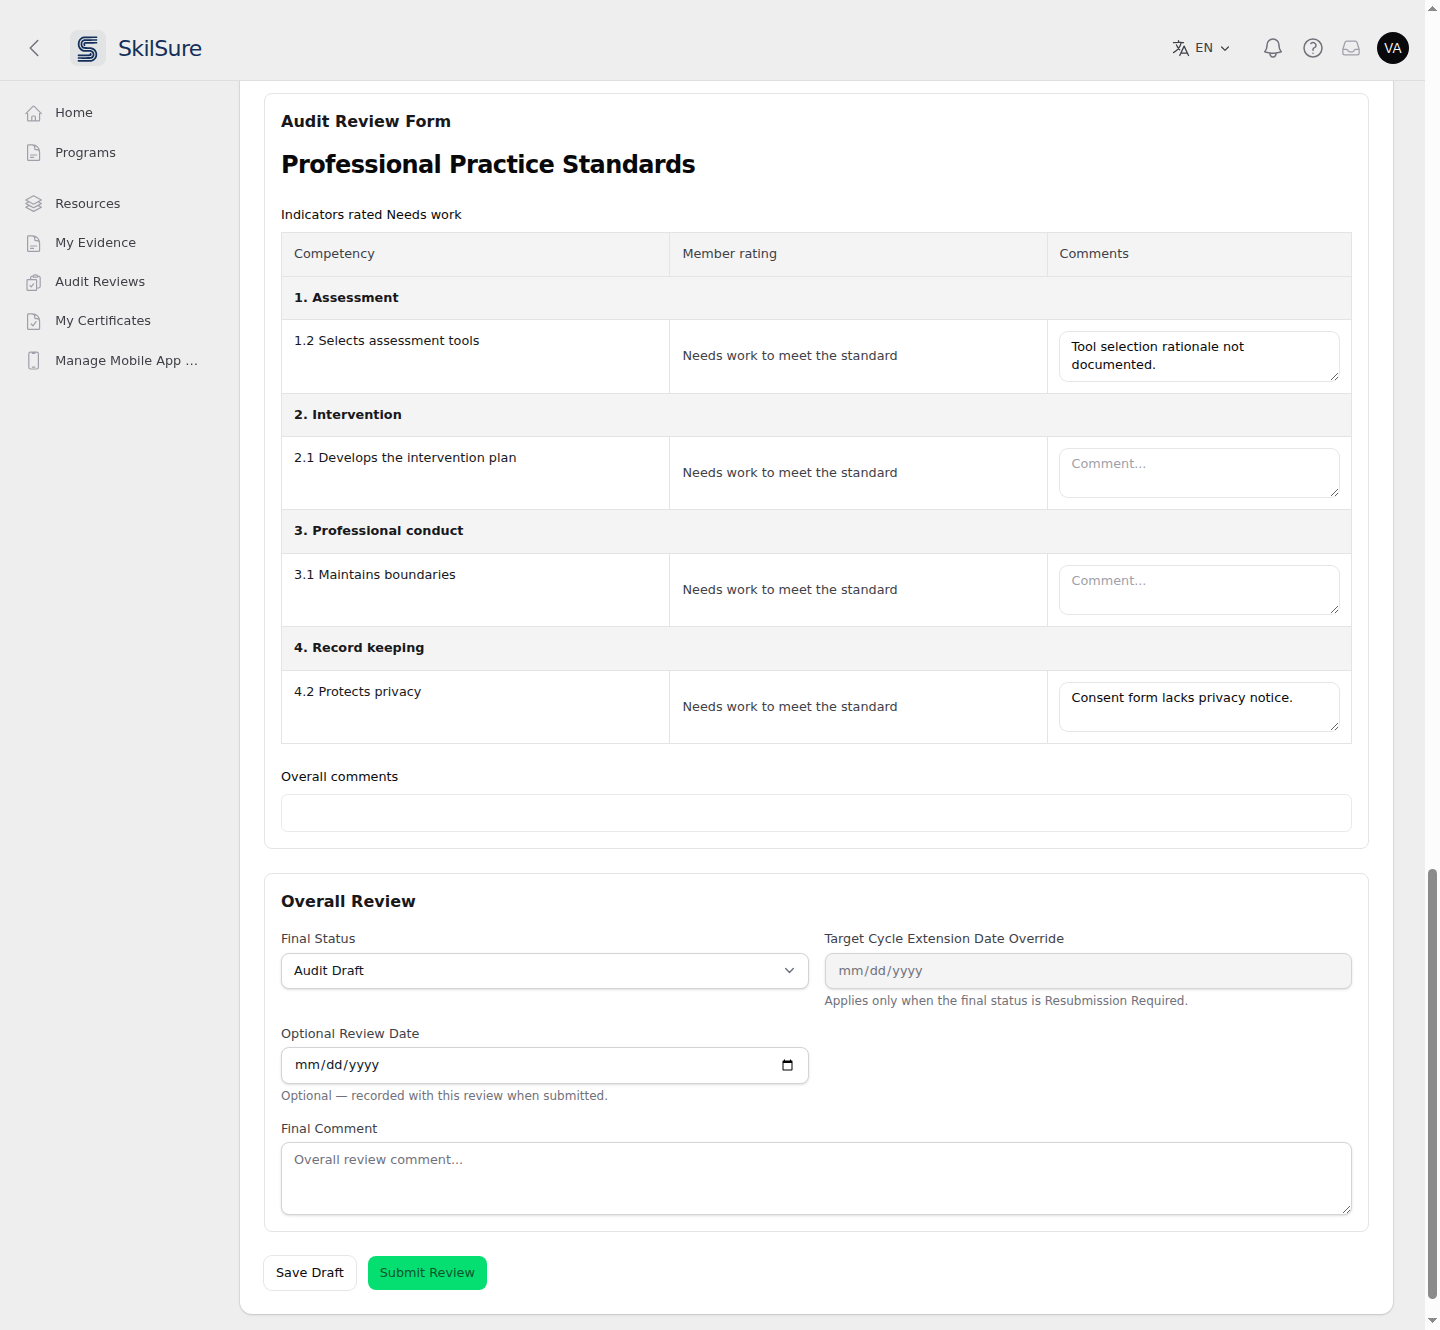Viewport: 1440px width, 1330px height.
Task: Click the Final Comment text area
Action: (816, 1179)
